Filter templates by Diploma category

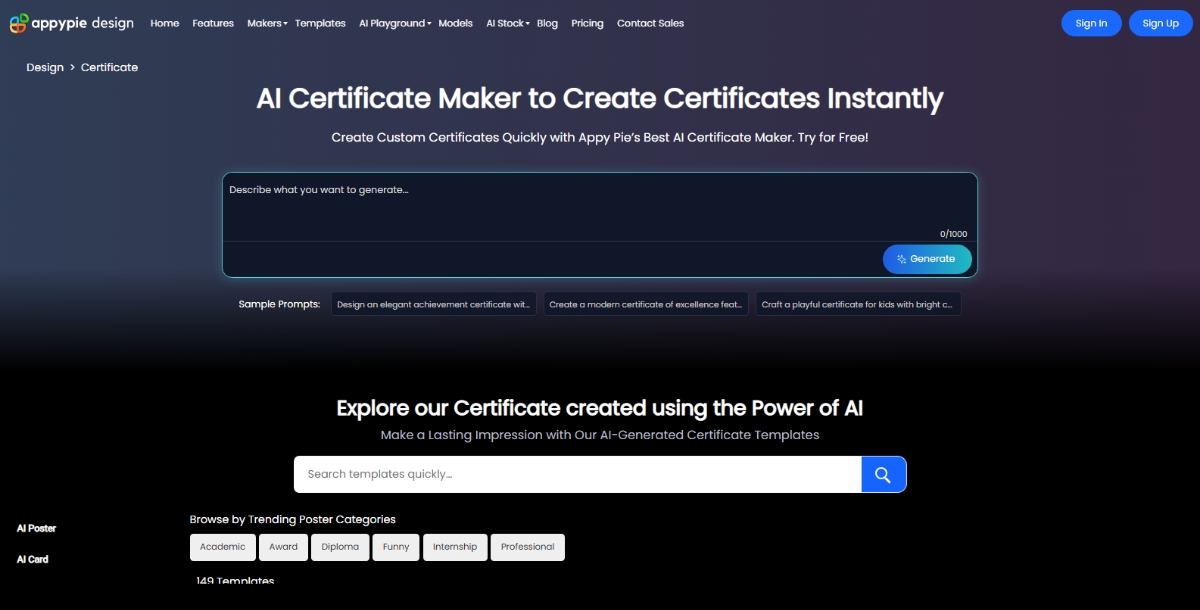coord(340,547)
